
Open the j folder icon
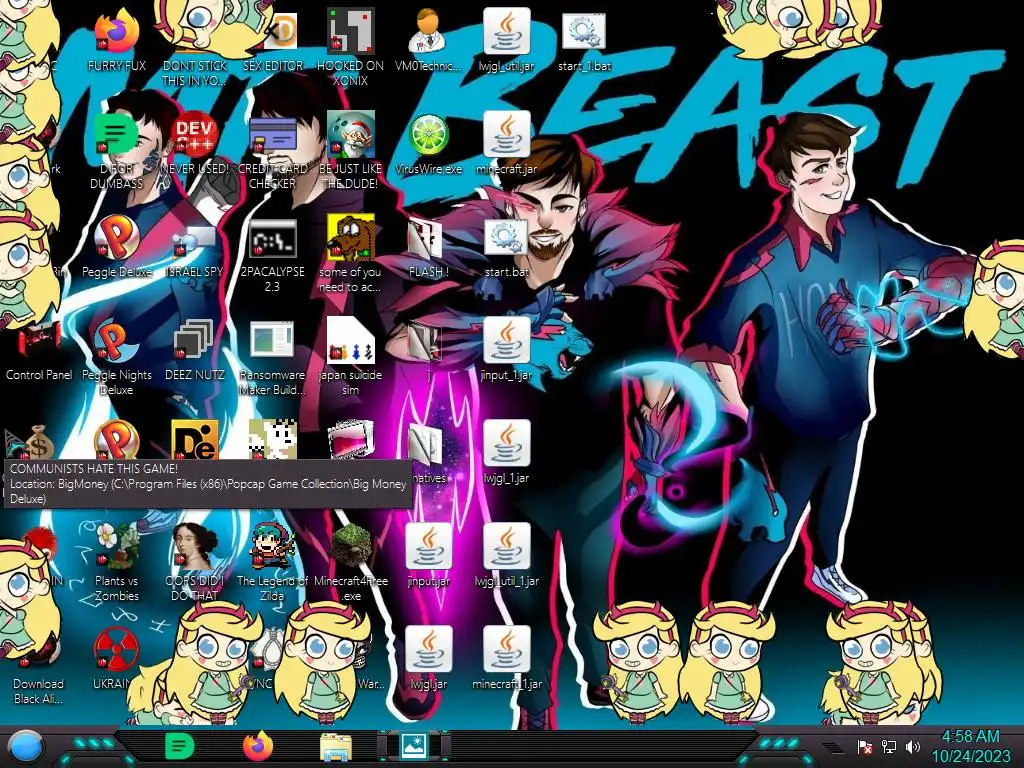coord(425,341)
